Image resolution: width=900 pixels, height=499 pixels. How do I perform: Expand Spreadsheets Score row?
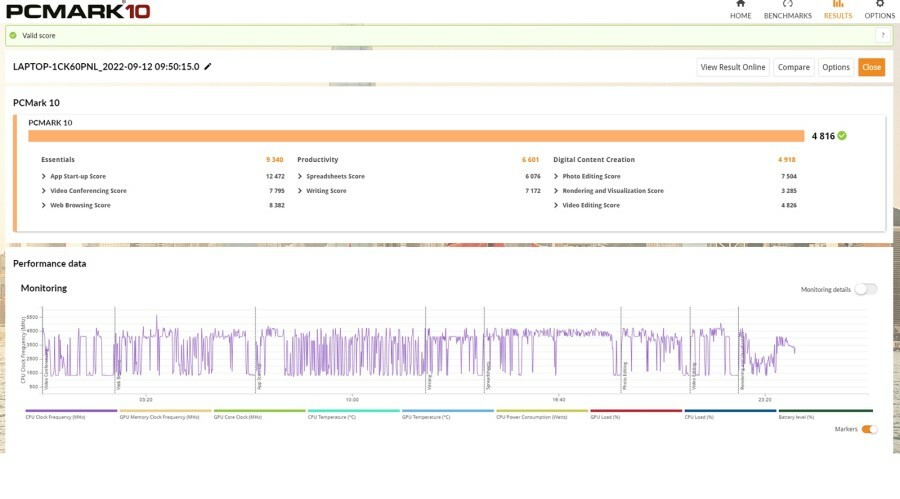[x=300, y=176]
